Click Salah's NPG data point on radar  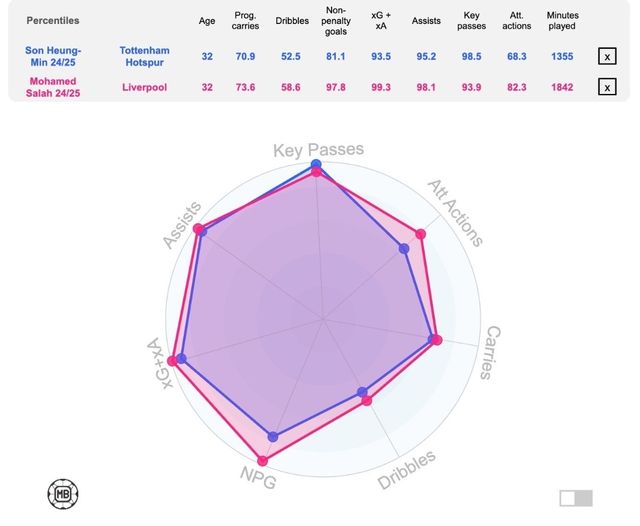(263, 461)
